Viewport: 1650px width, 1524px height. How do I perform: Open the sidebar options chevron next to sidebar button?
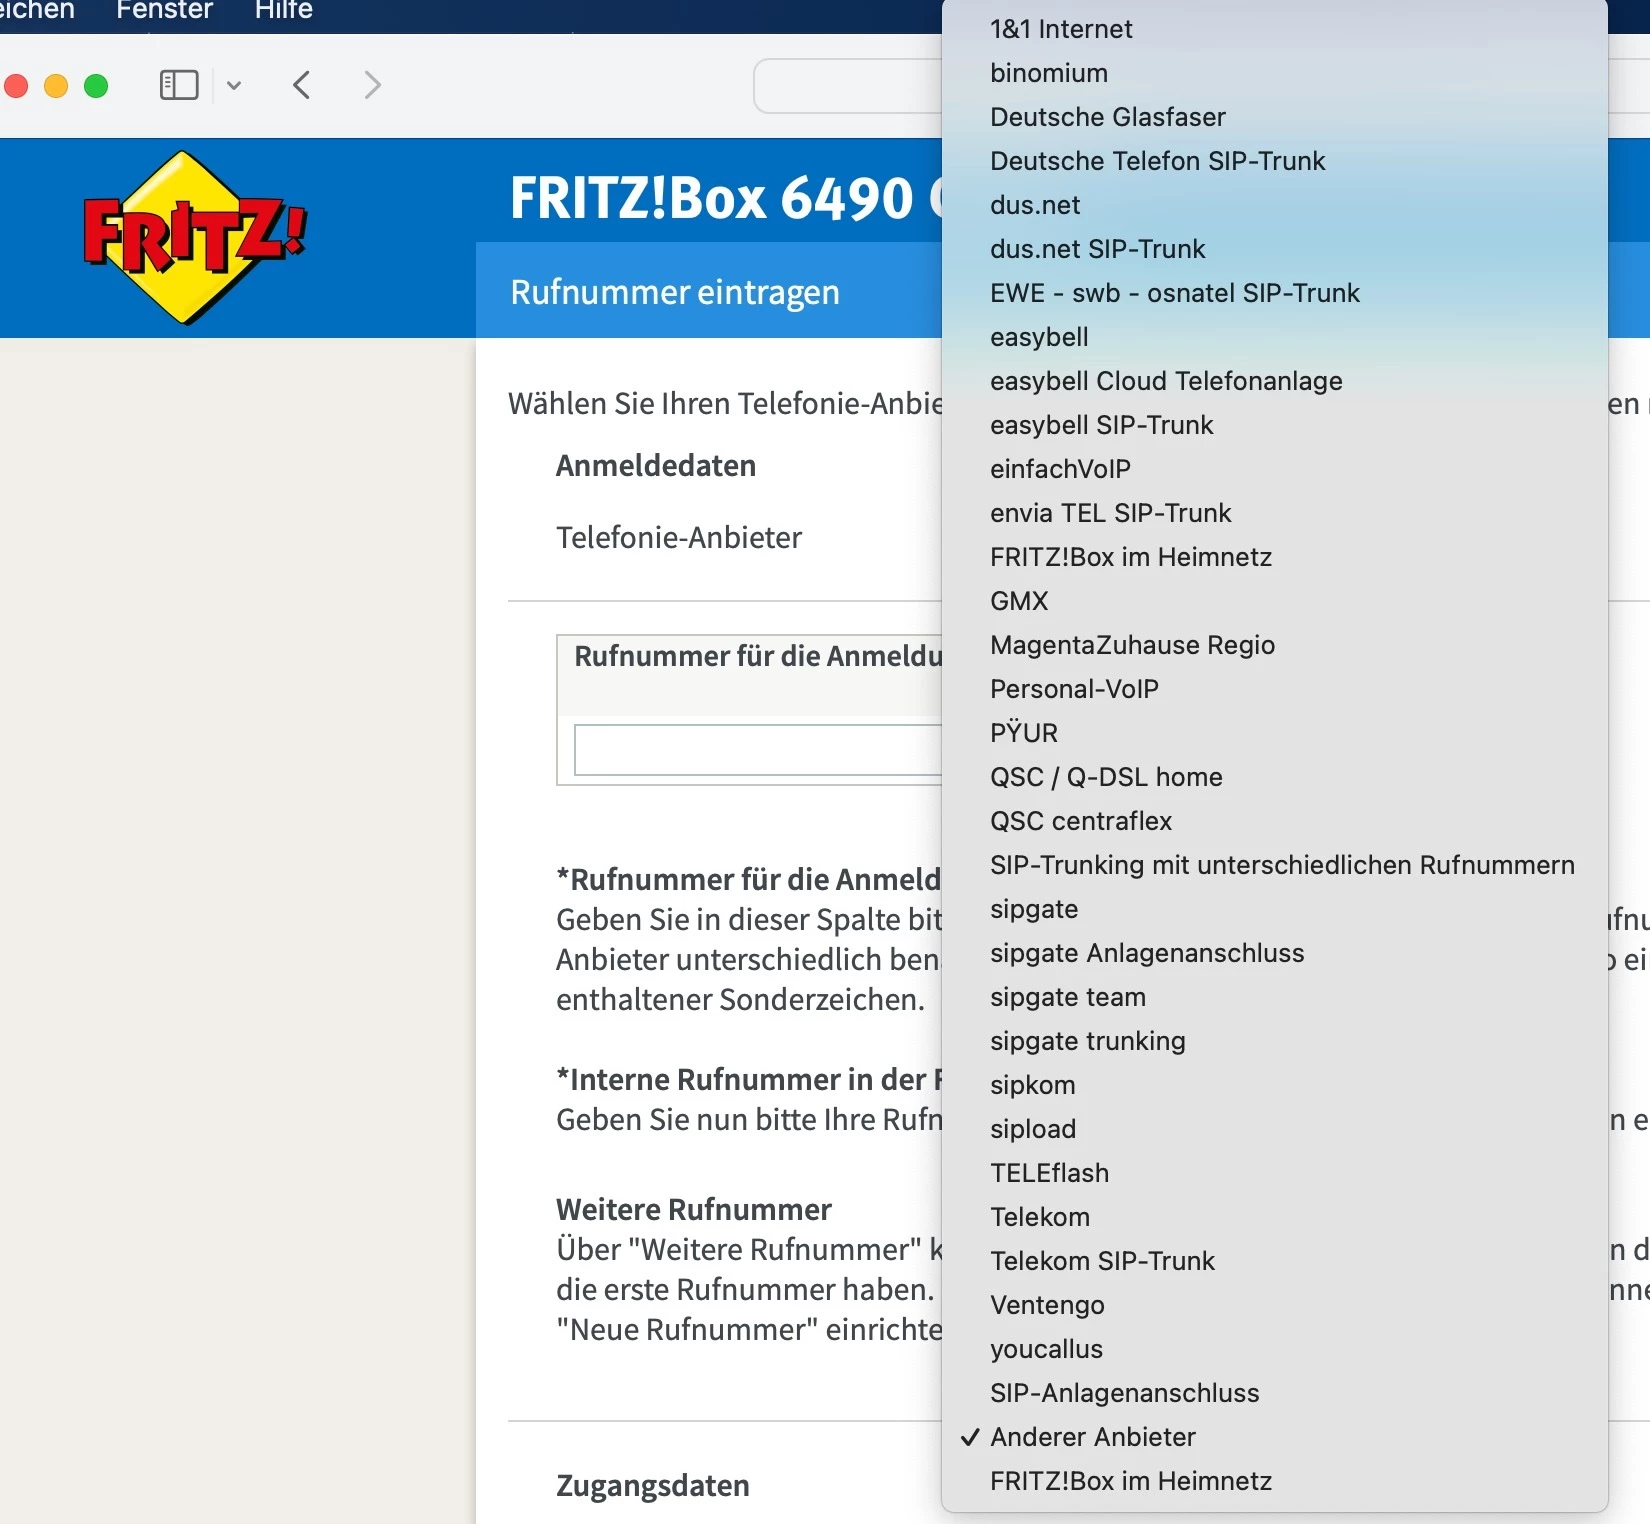click(234, 85)
